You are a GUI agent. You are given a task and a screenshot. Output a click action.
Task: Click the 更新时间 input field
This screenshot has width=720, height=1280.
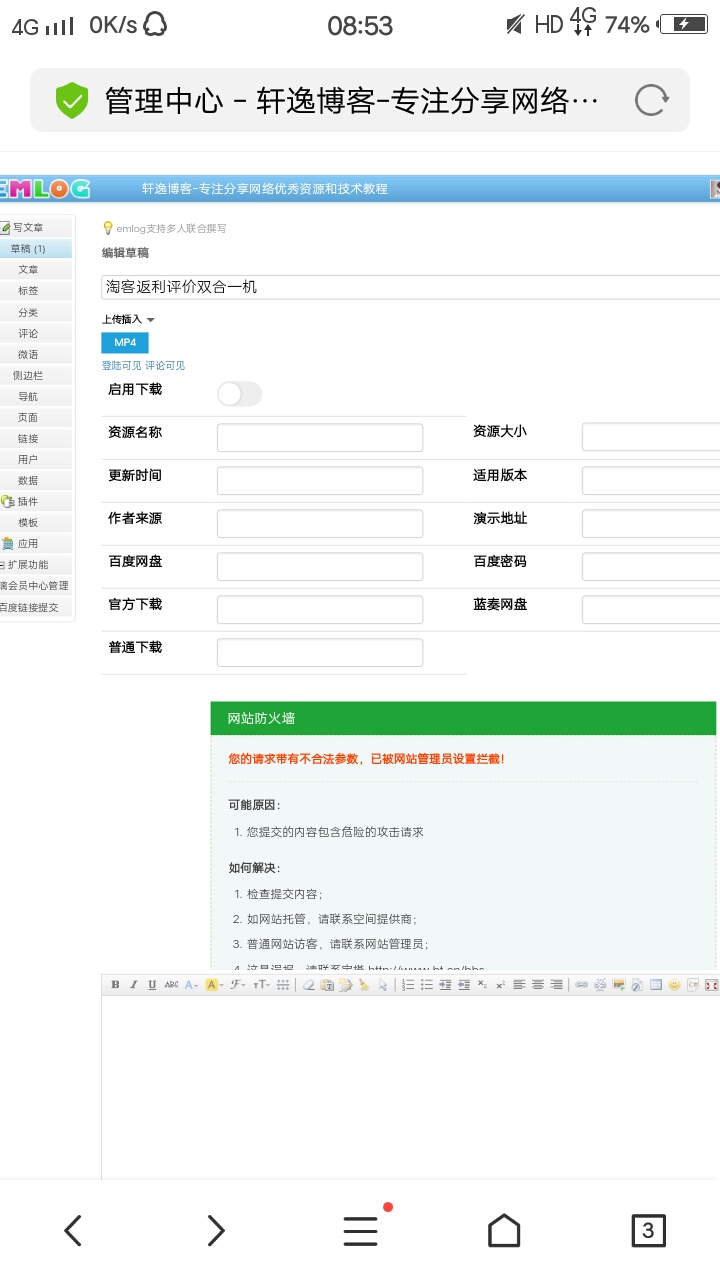tap(320, 480)
